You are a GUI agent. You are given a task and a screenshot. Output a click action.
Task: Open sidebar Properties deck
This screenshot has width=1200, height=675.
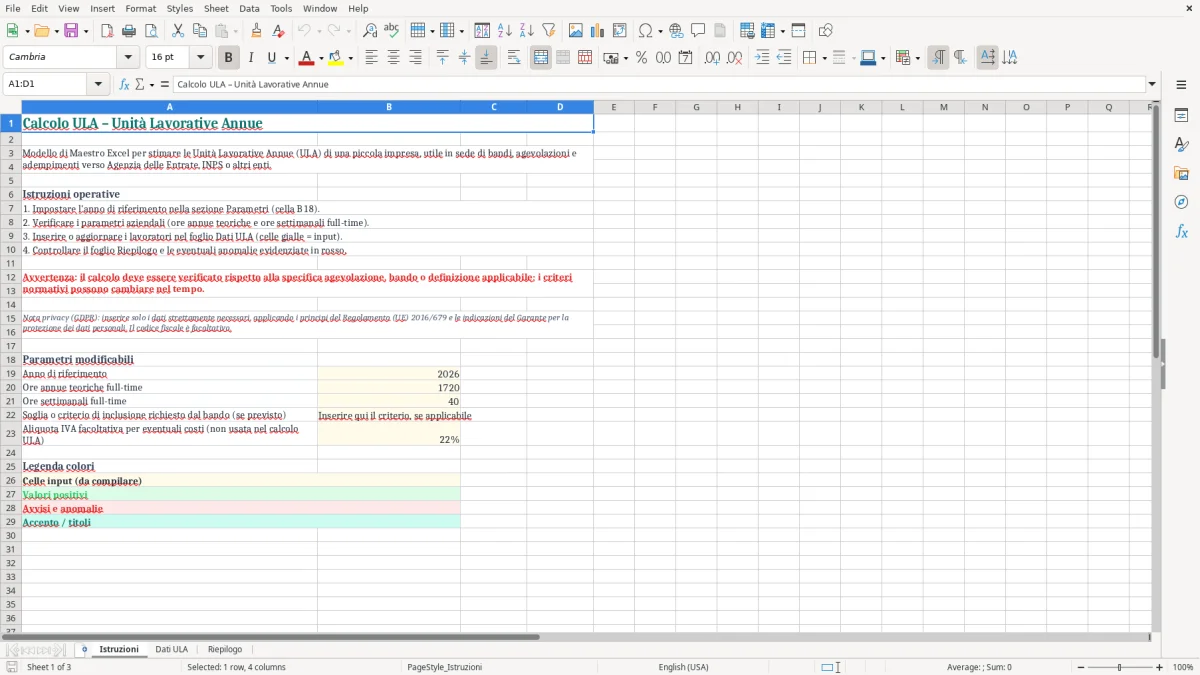point(1181,115)
